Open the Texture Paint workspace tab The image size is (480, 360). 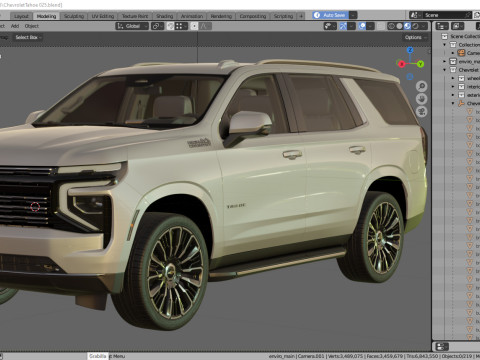click(x=135, y=16)
